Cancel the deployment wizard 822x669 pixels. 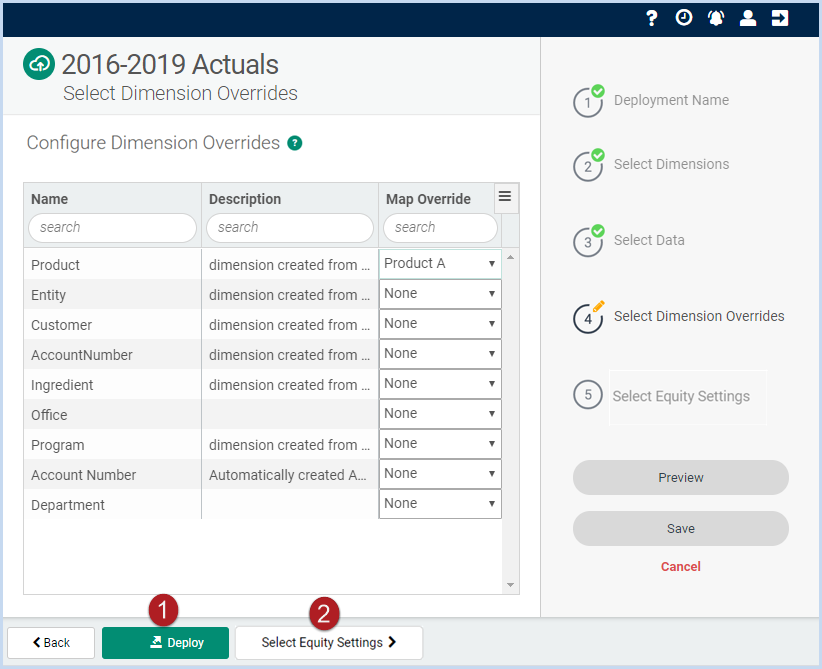[x=680, y=567]
